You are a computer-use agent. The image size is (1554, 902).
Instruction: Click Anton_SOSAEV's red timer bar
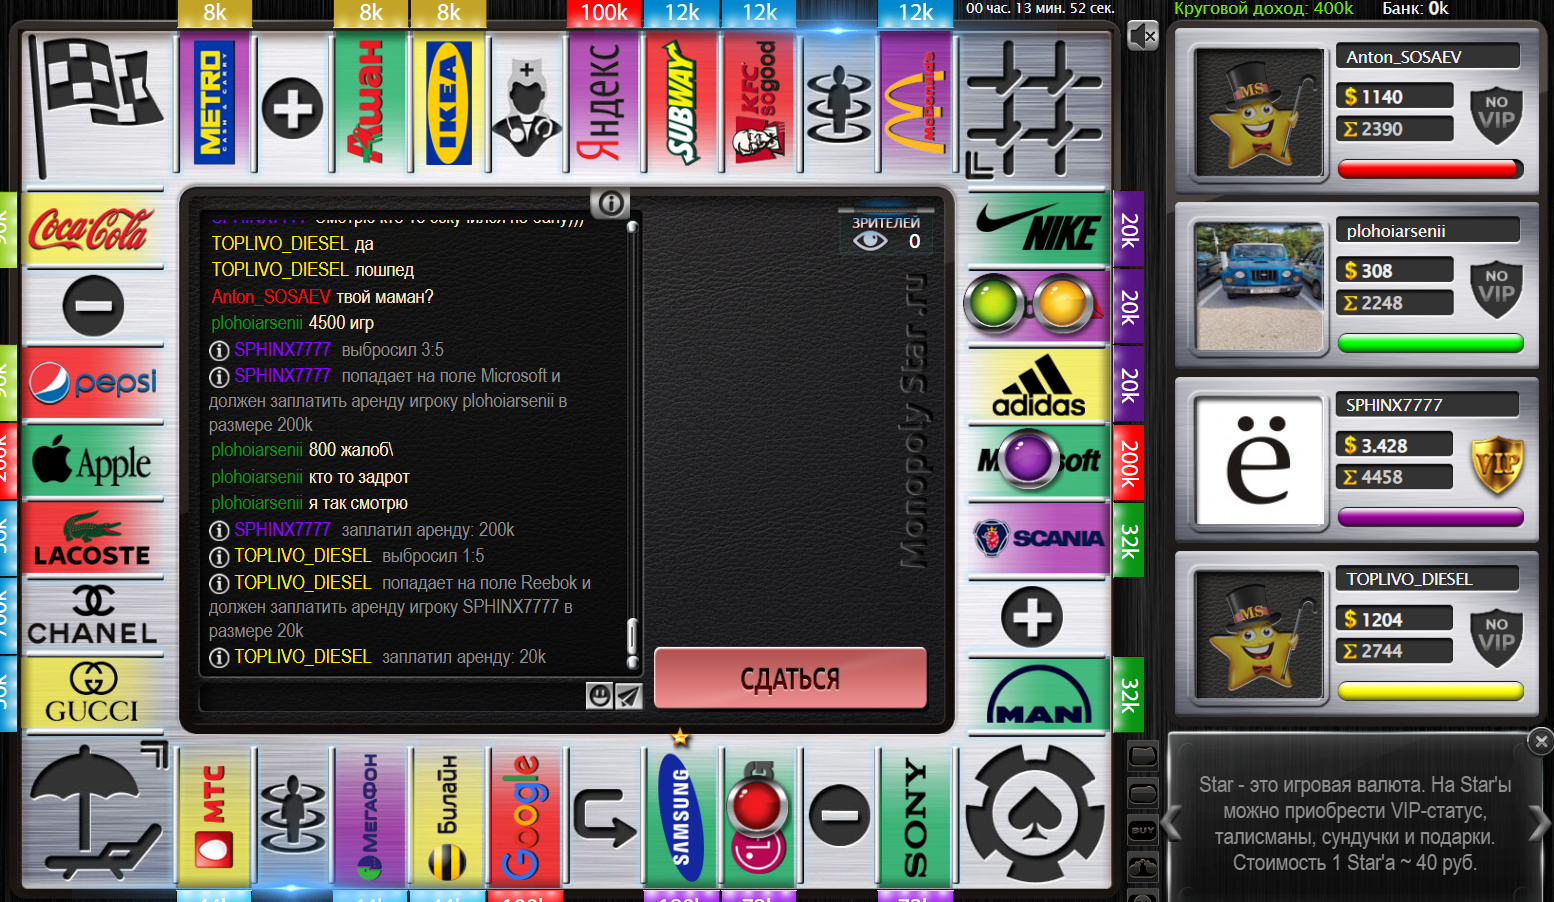coord(1430,169)
